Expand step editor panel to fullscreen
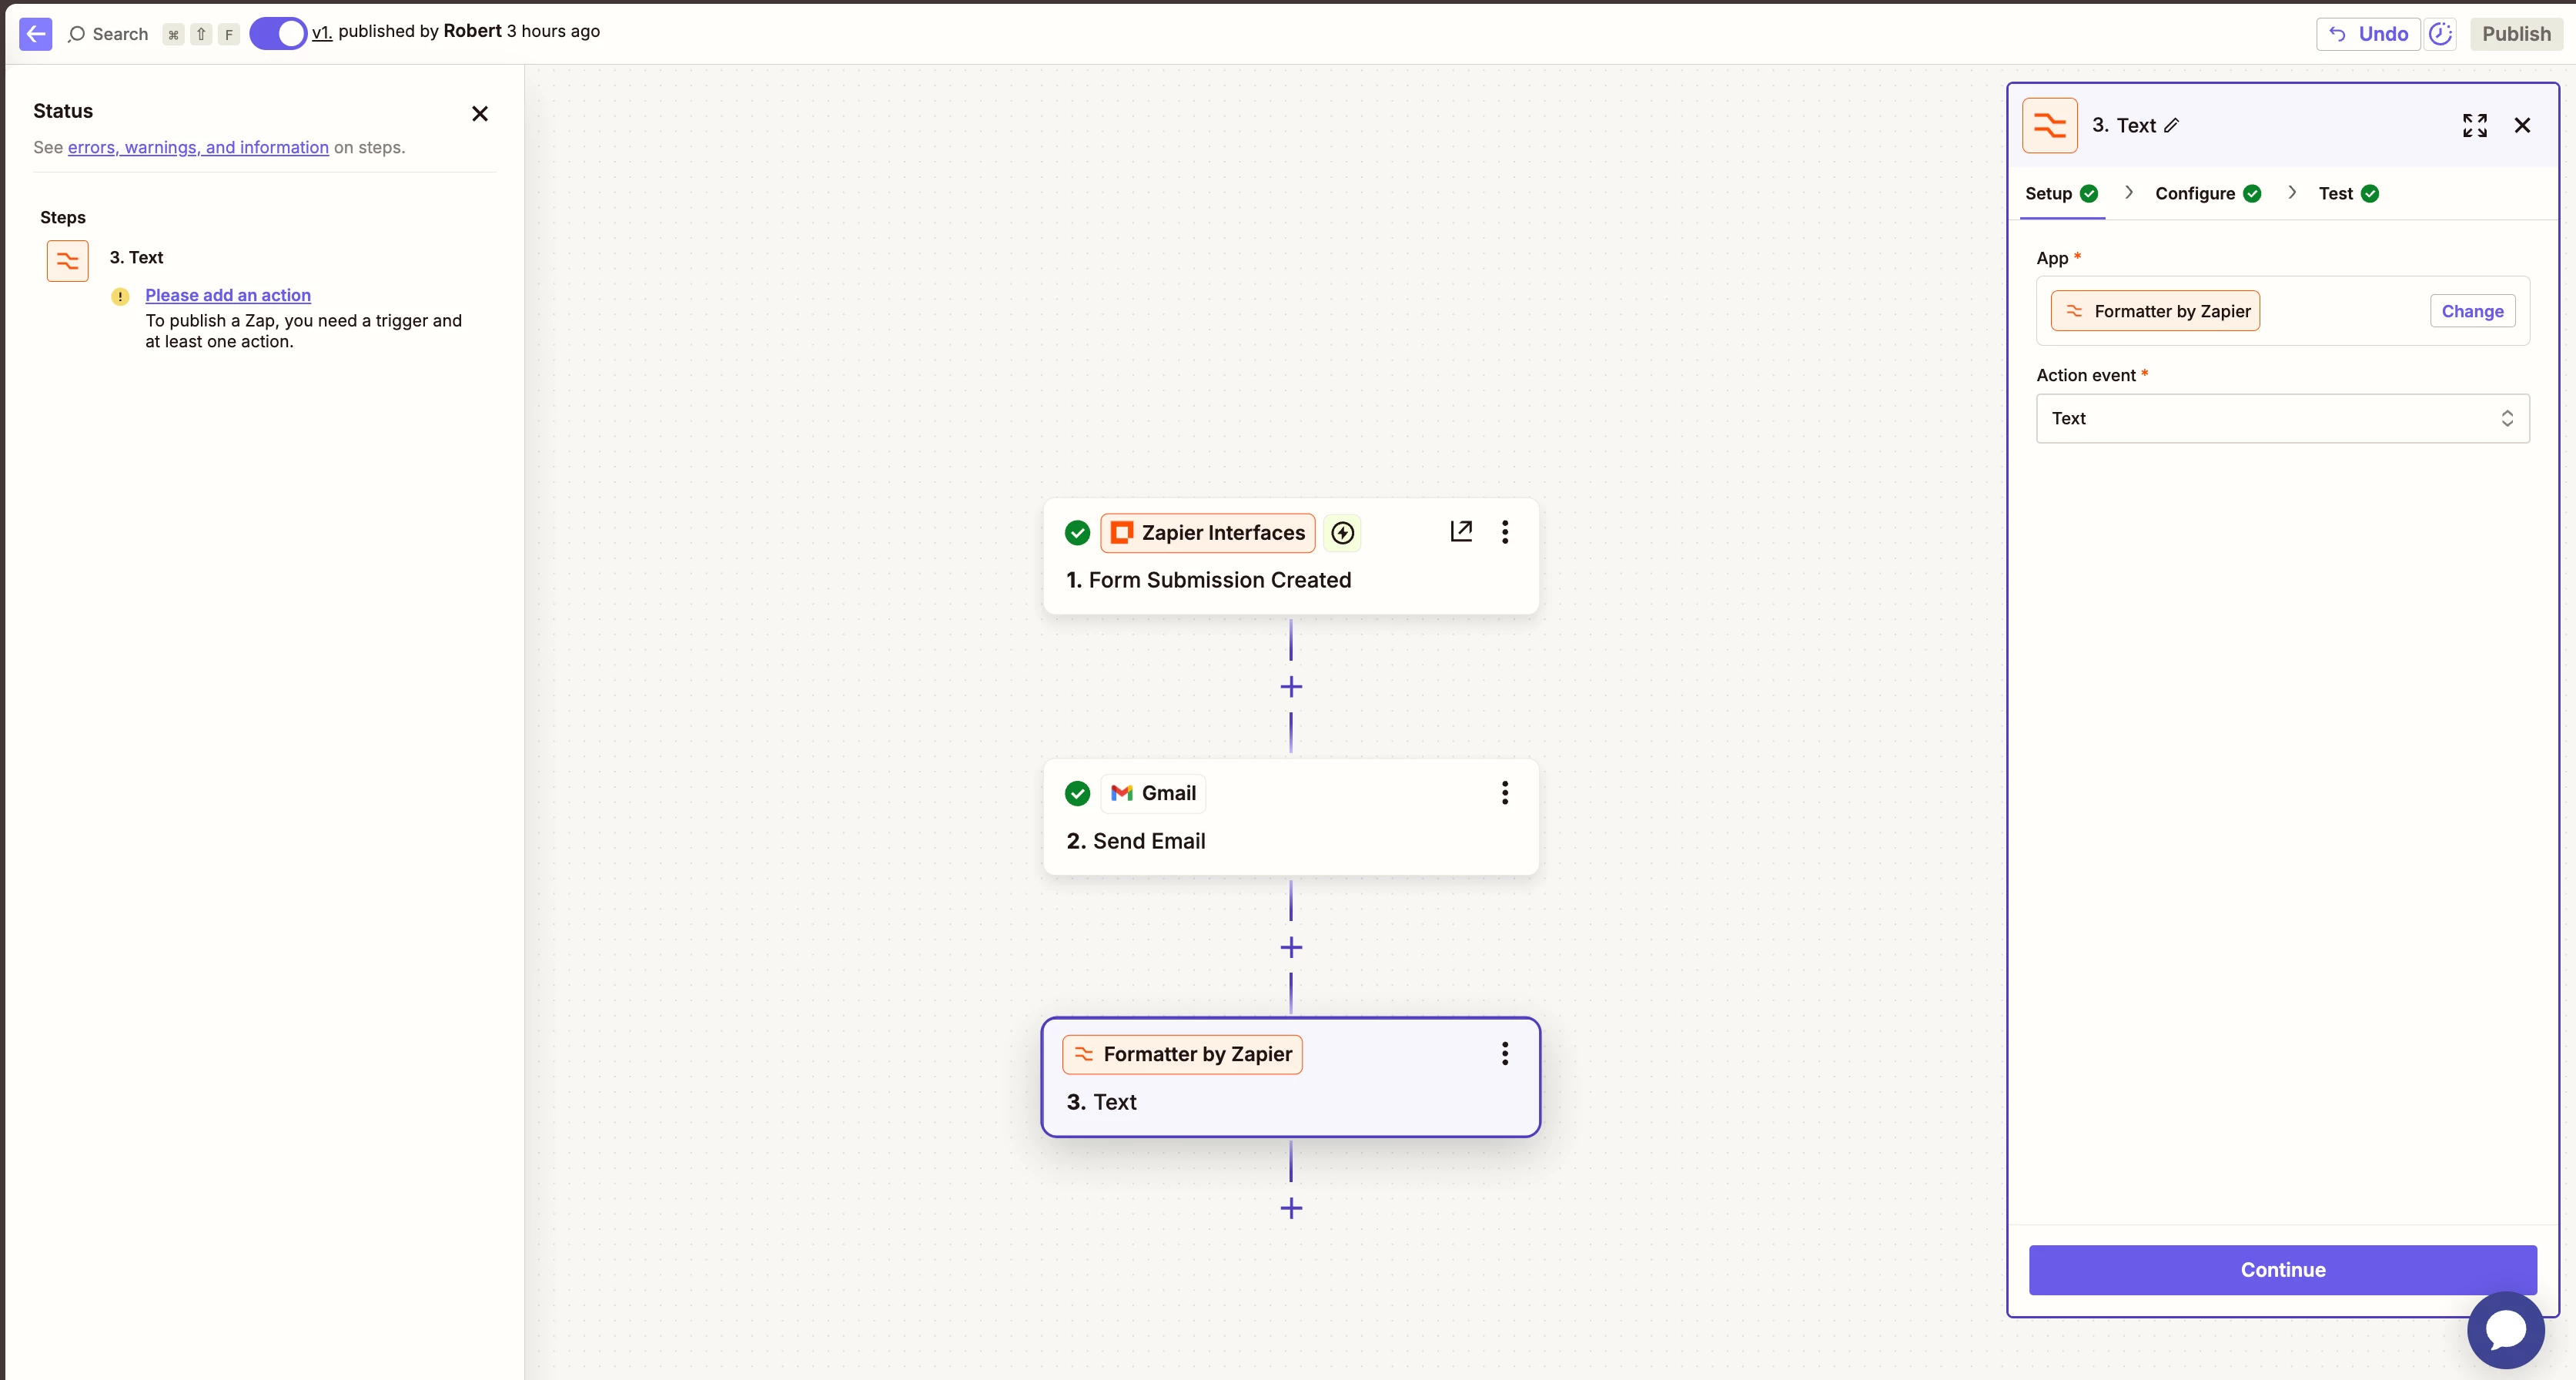This screenshot has height=1380, width=2576. tap(2474, 125)
